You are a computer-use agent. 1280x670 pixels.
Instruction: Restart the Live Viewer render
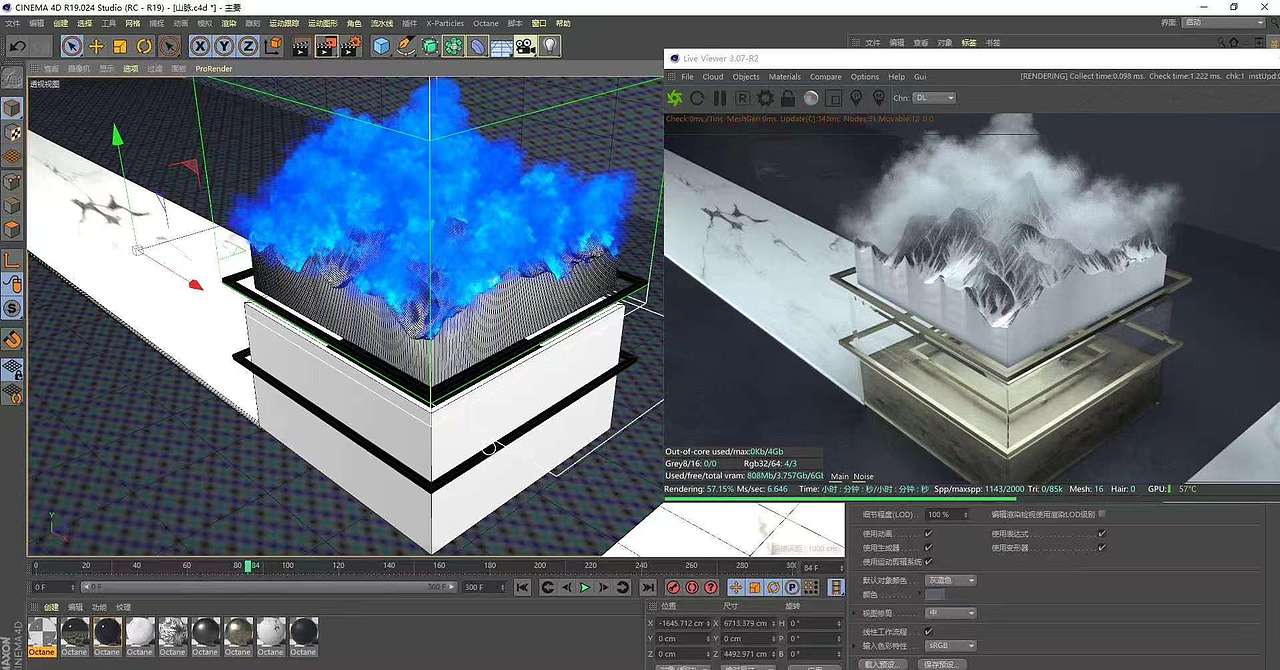tap(697, 98)
